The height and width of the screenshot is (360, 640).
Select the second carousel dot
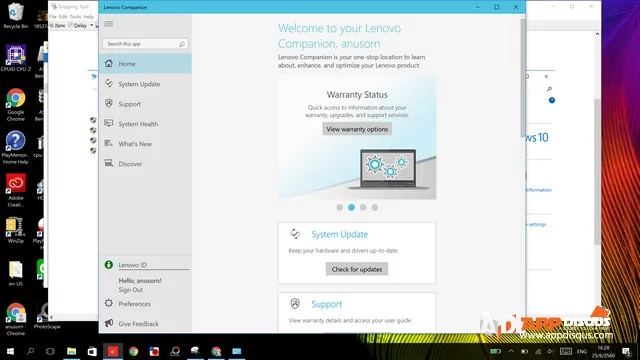[x=351, y=207]
